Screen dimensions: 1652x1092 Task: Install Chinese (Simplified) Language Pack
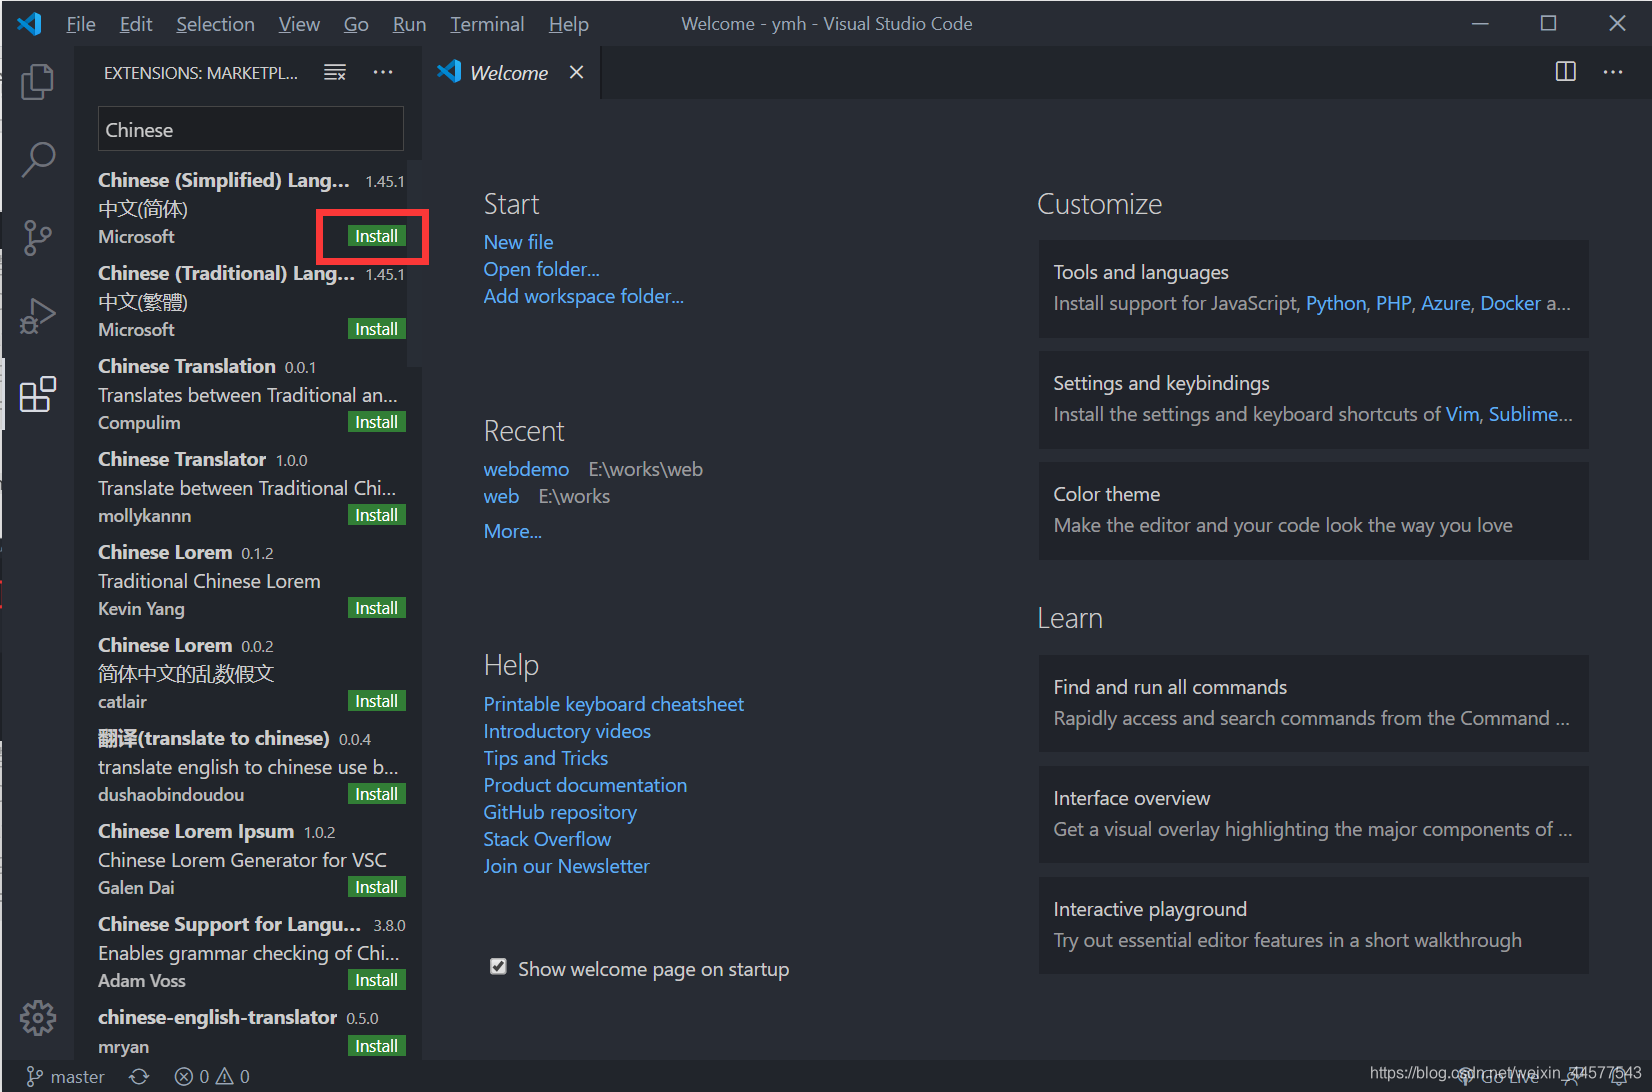point(376,236)
